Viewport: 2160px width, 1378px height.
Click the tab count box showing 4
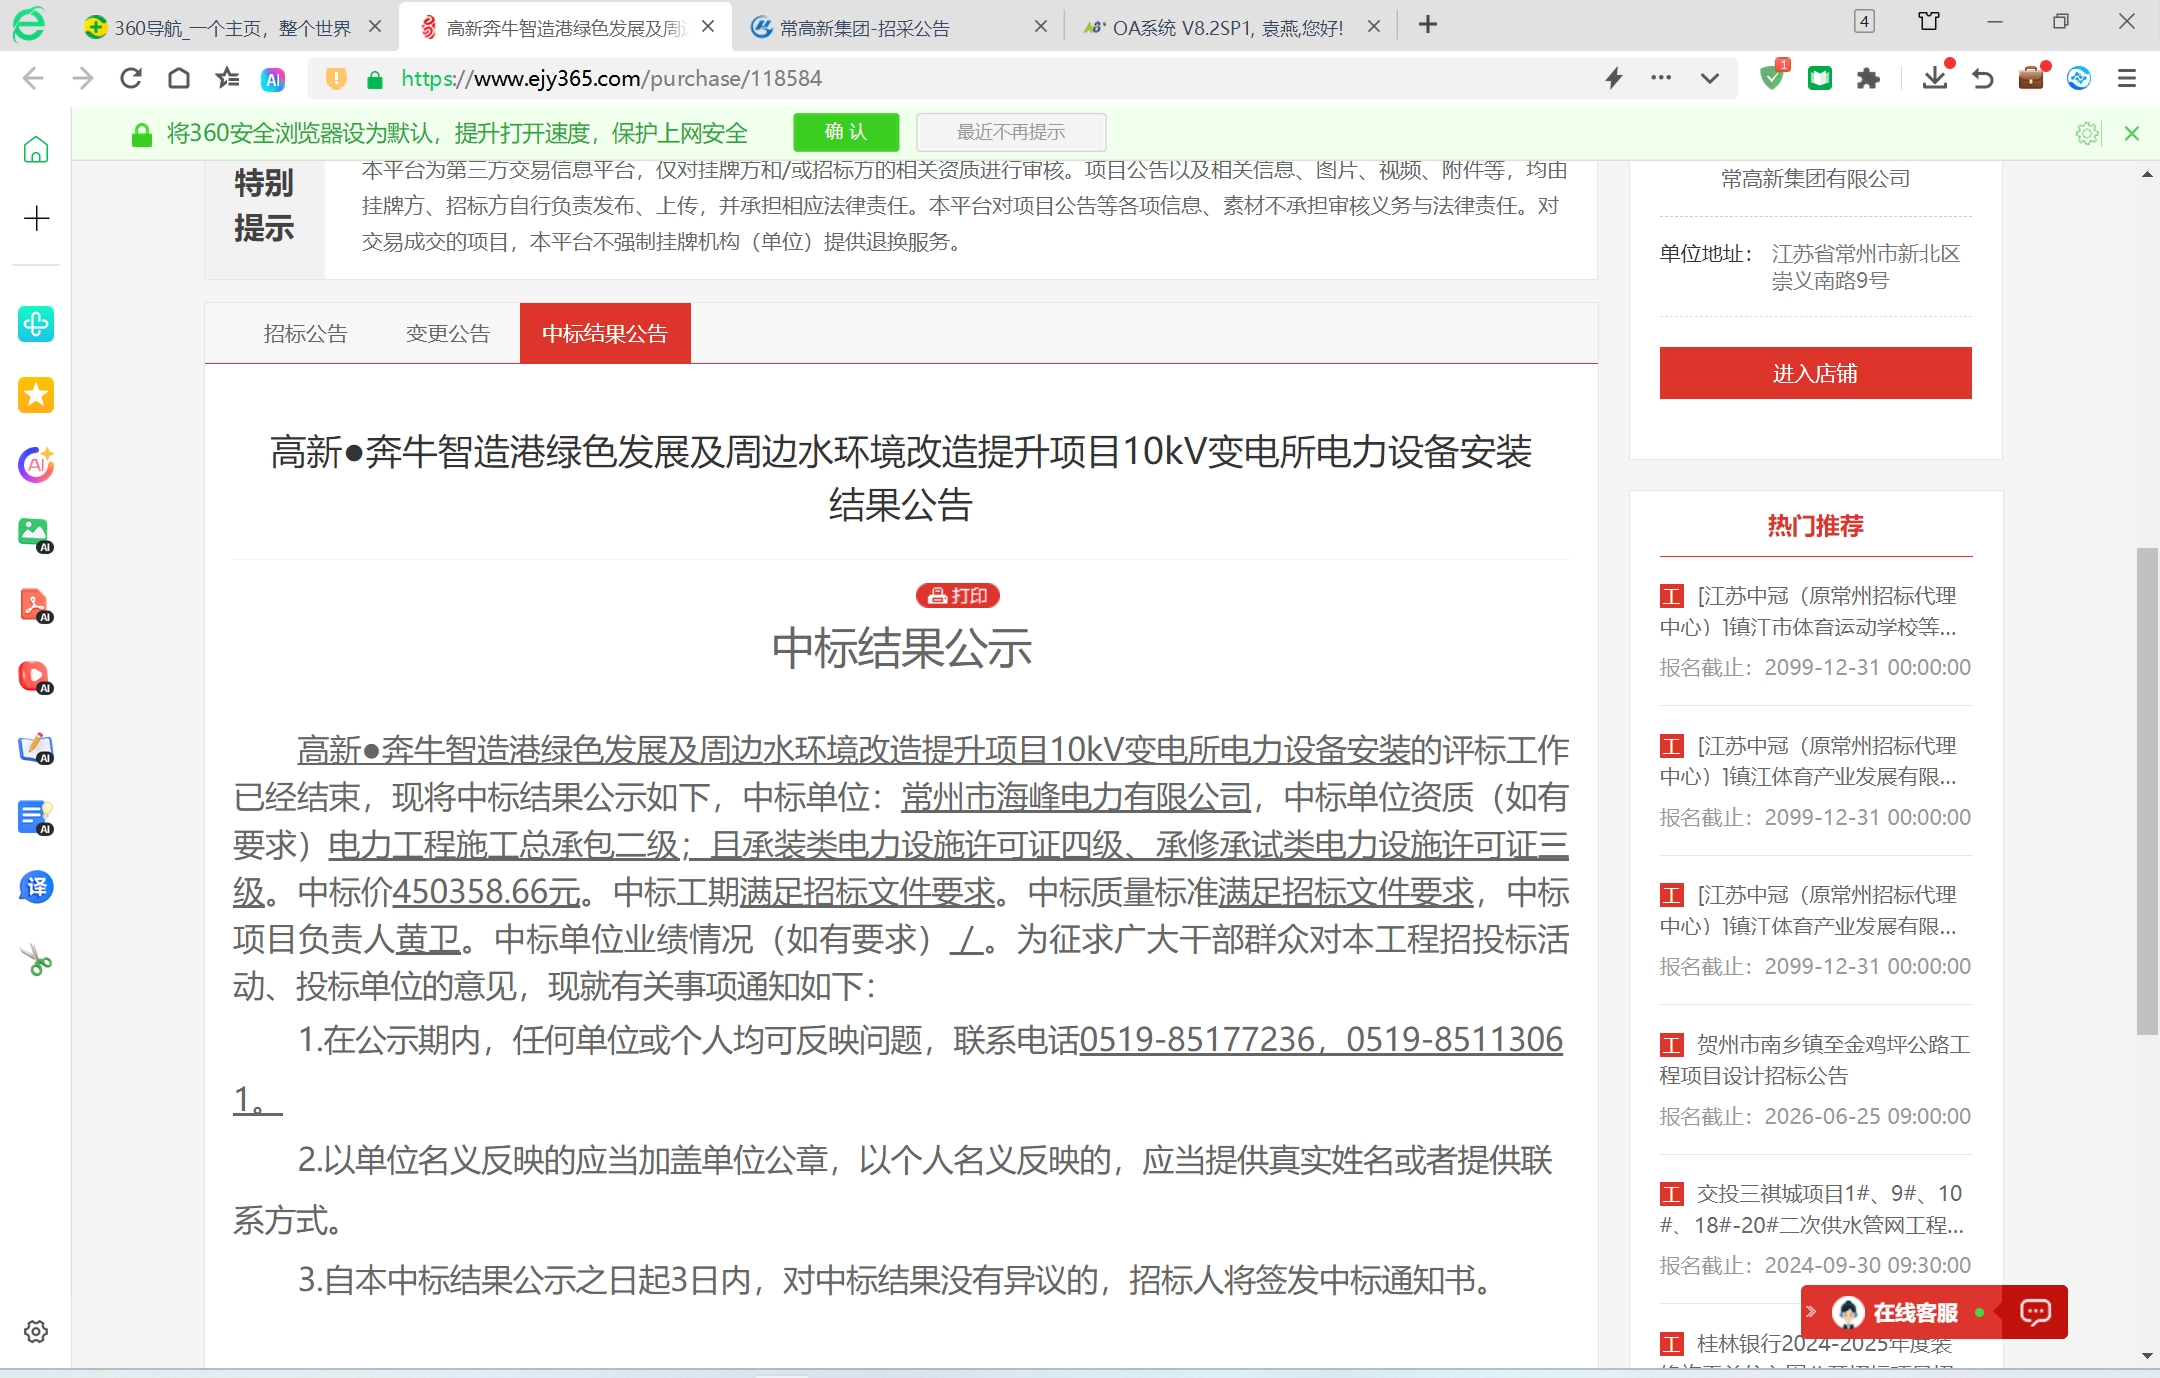(1864, 22)
